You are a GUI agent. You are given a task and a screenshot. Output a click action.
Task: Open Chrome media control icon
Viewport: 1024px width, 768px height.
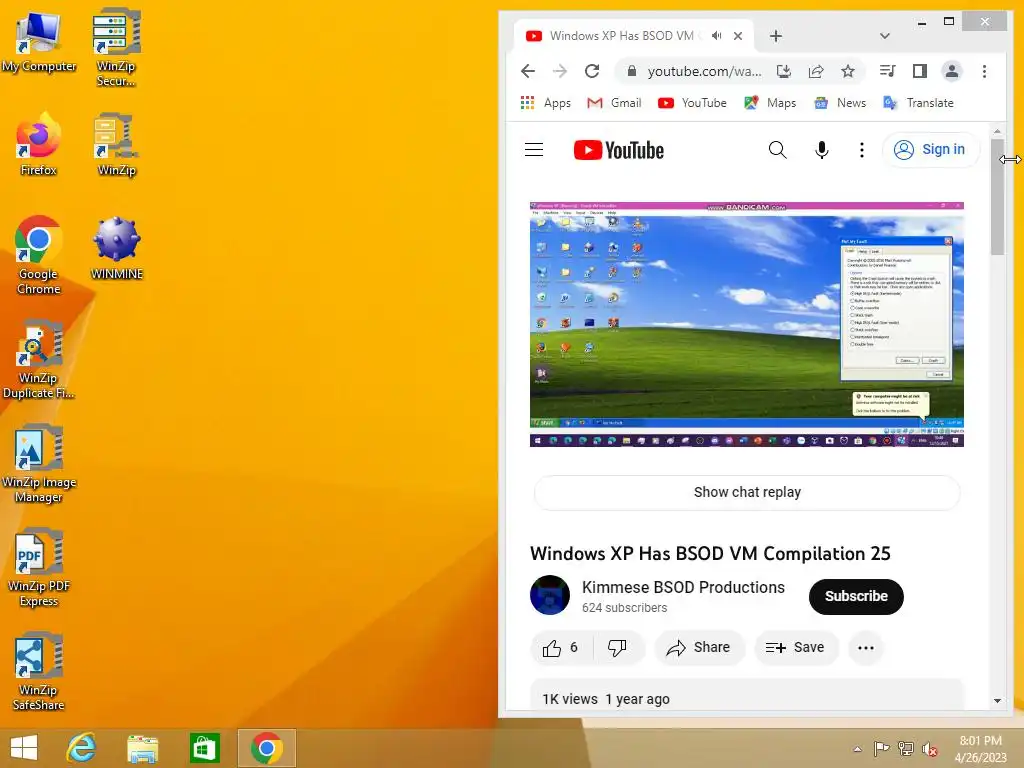click(x=888, y=71)
